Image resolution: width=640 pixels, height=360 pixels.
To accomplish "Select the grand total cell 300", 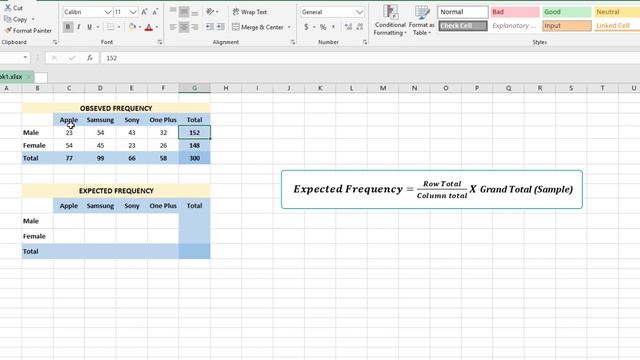I will pos(194,158).
